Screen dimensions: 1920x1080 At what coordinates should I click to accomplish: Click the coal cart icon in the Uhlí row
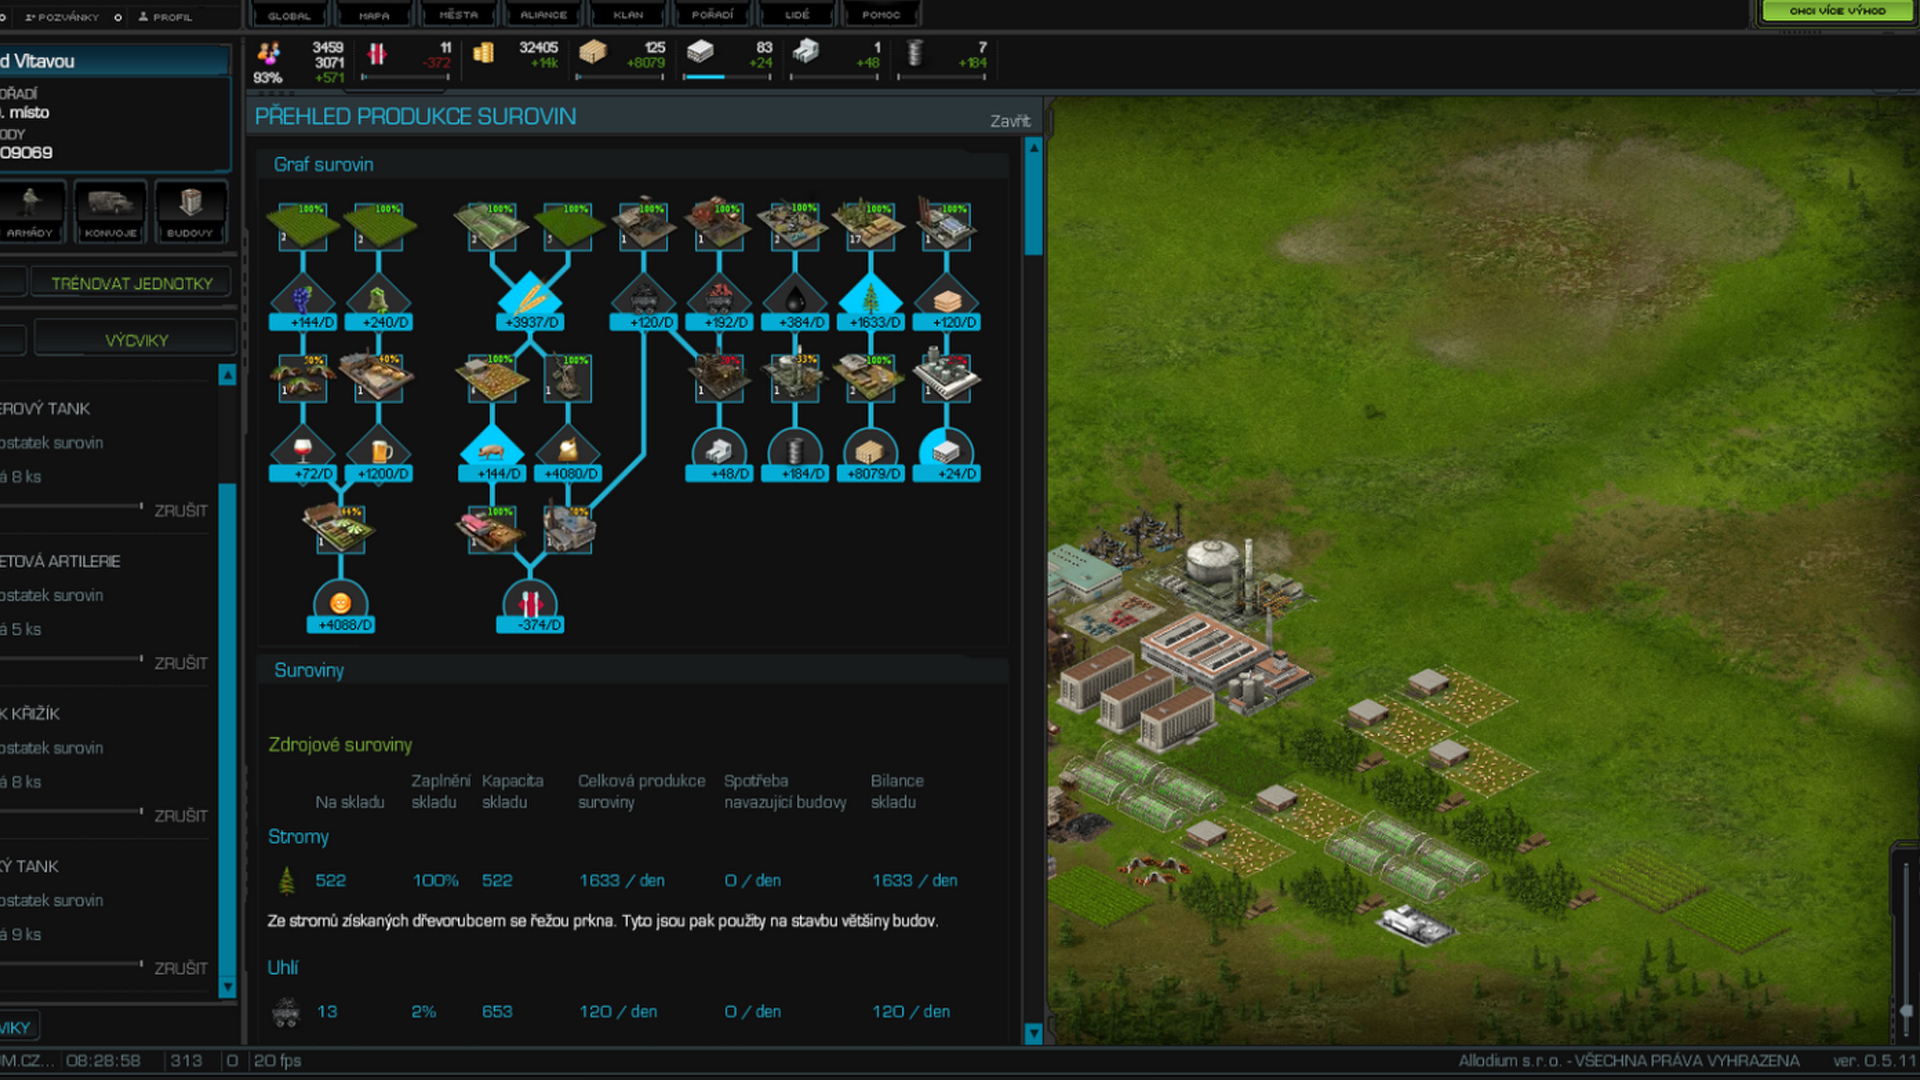pos(288,1011)
